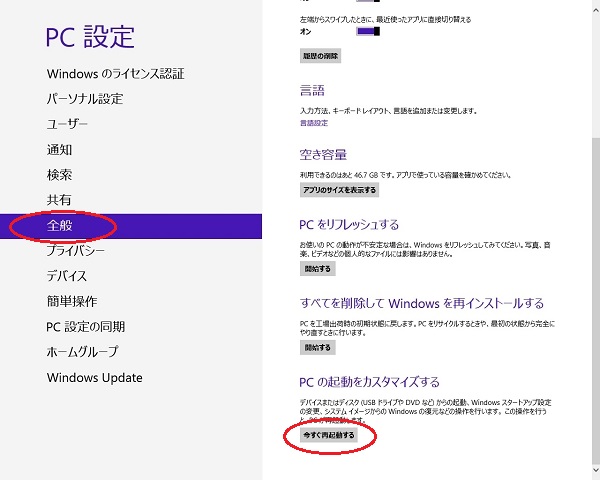Click the 履歴の削除 button
600x480 pixels.
(320, 56)
